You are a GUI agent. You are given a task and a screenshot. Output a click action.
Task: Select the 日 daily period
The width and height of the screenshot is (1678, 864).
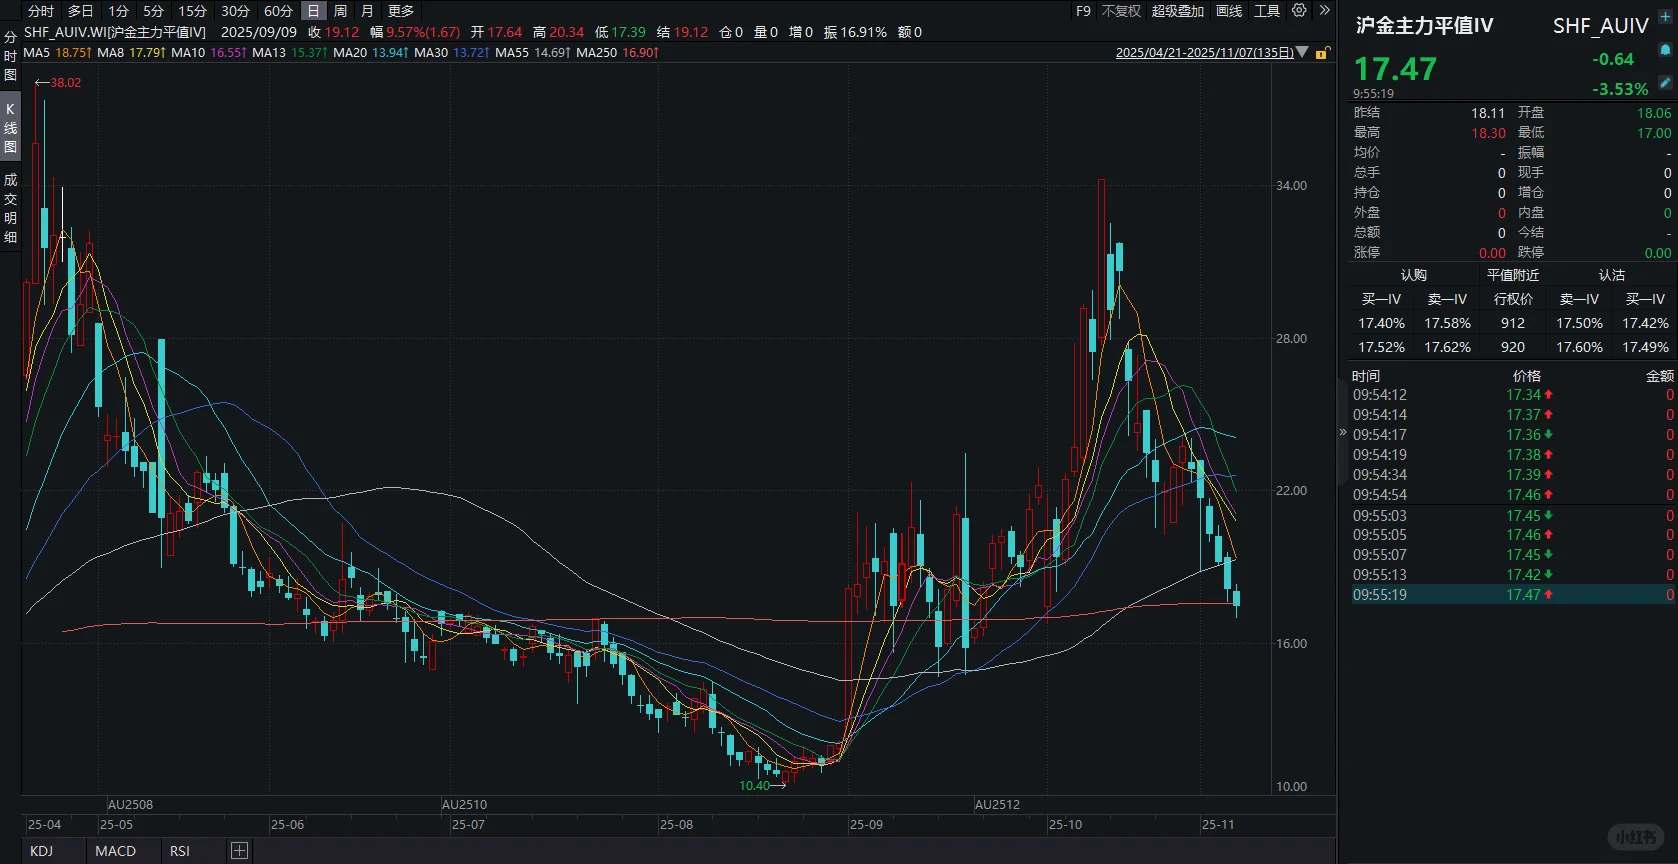313,11
